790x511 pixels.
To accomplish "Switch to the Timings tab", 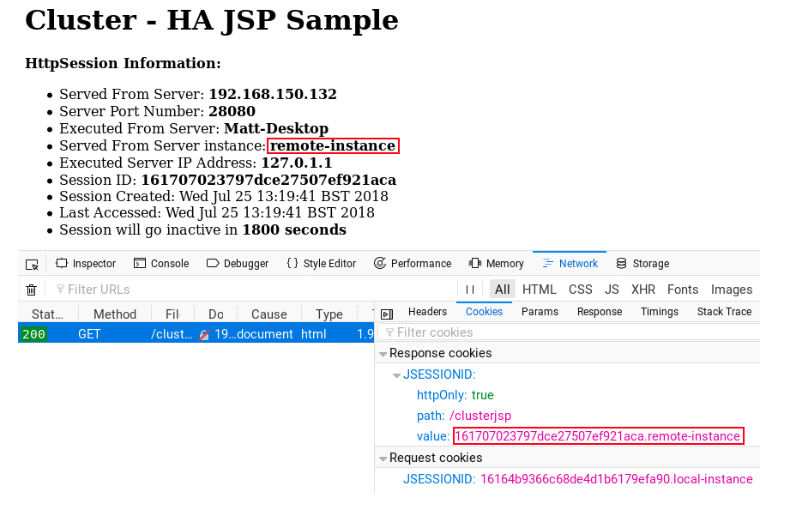I will (659, 313).
